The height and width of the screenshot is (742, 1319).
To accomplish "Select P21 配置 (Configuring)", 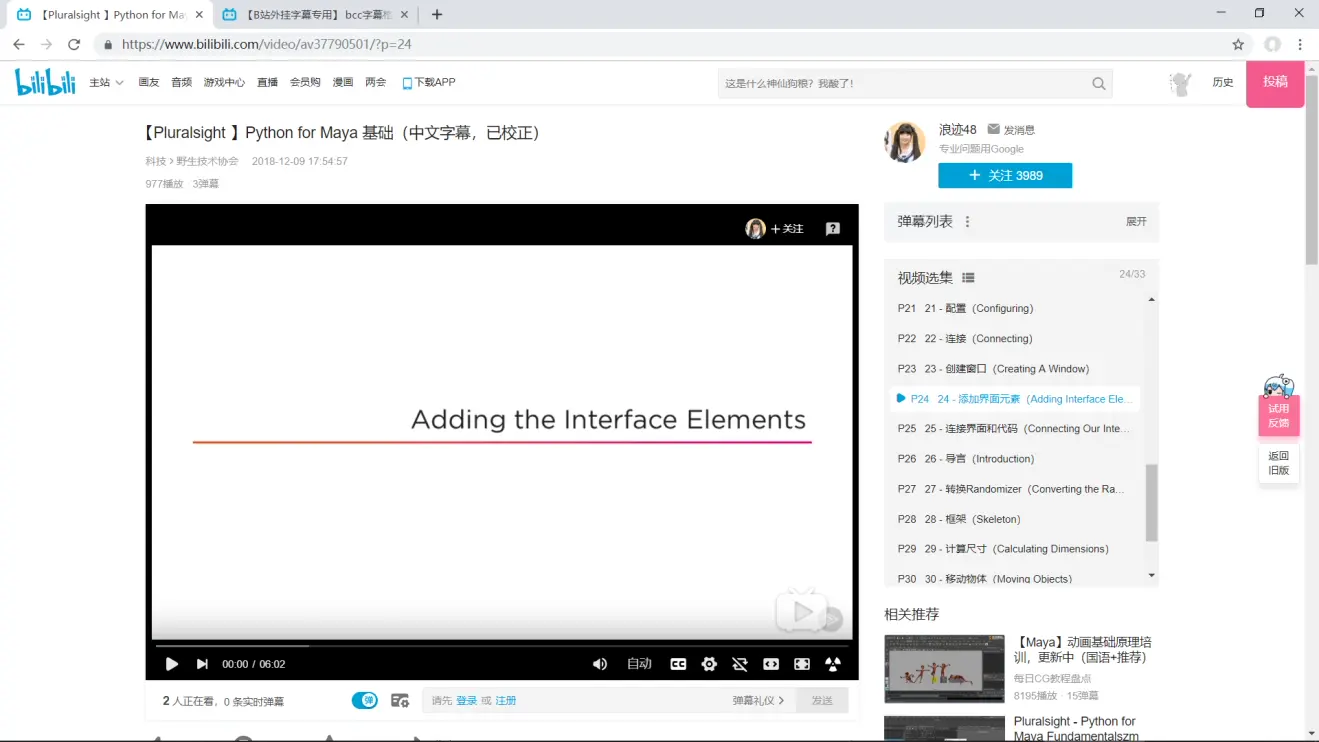I will coord(1015,308).
